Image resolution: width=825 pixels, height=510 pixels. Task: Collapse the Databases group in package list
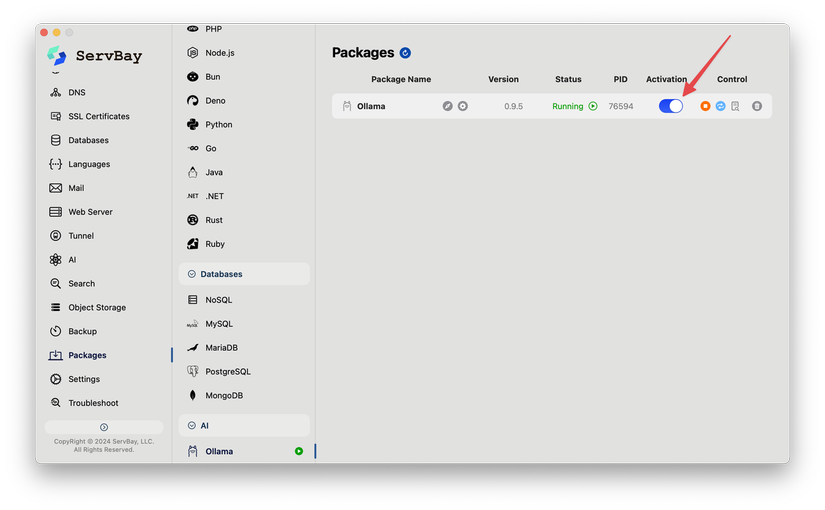pyautogui.click(x=244, y=274)
